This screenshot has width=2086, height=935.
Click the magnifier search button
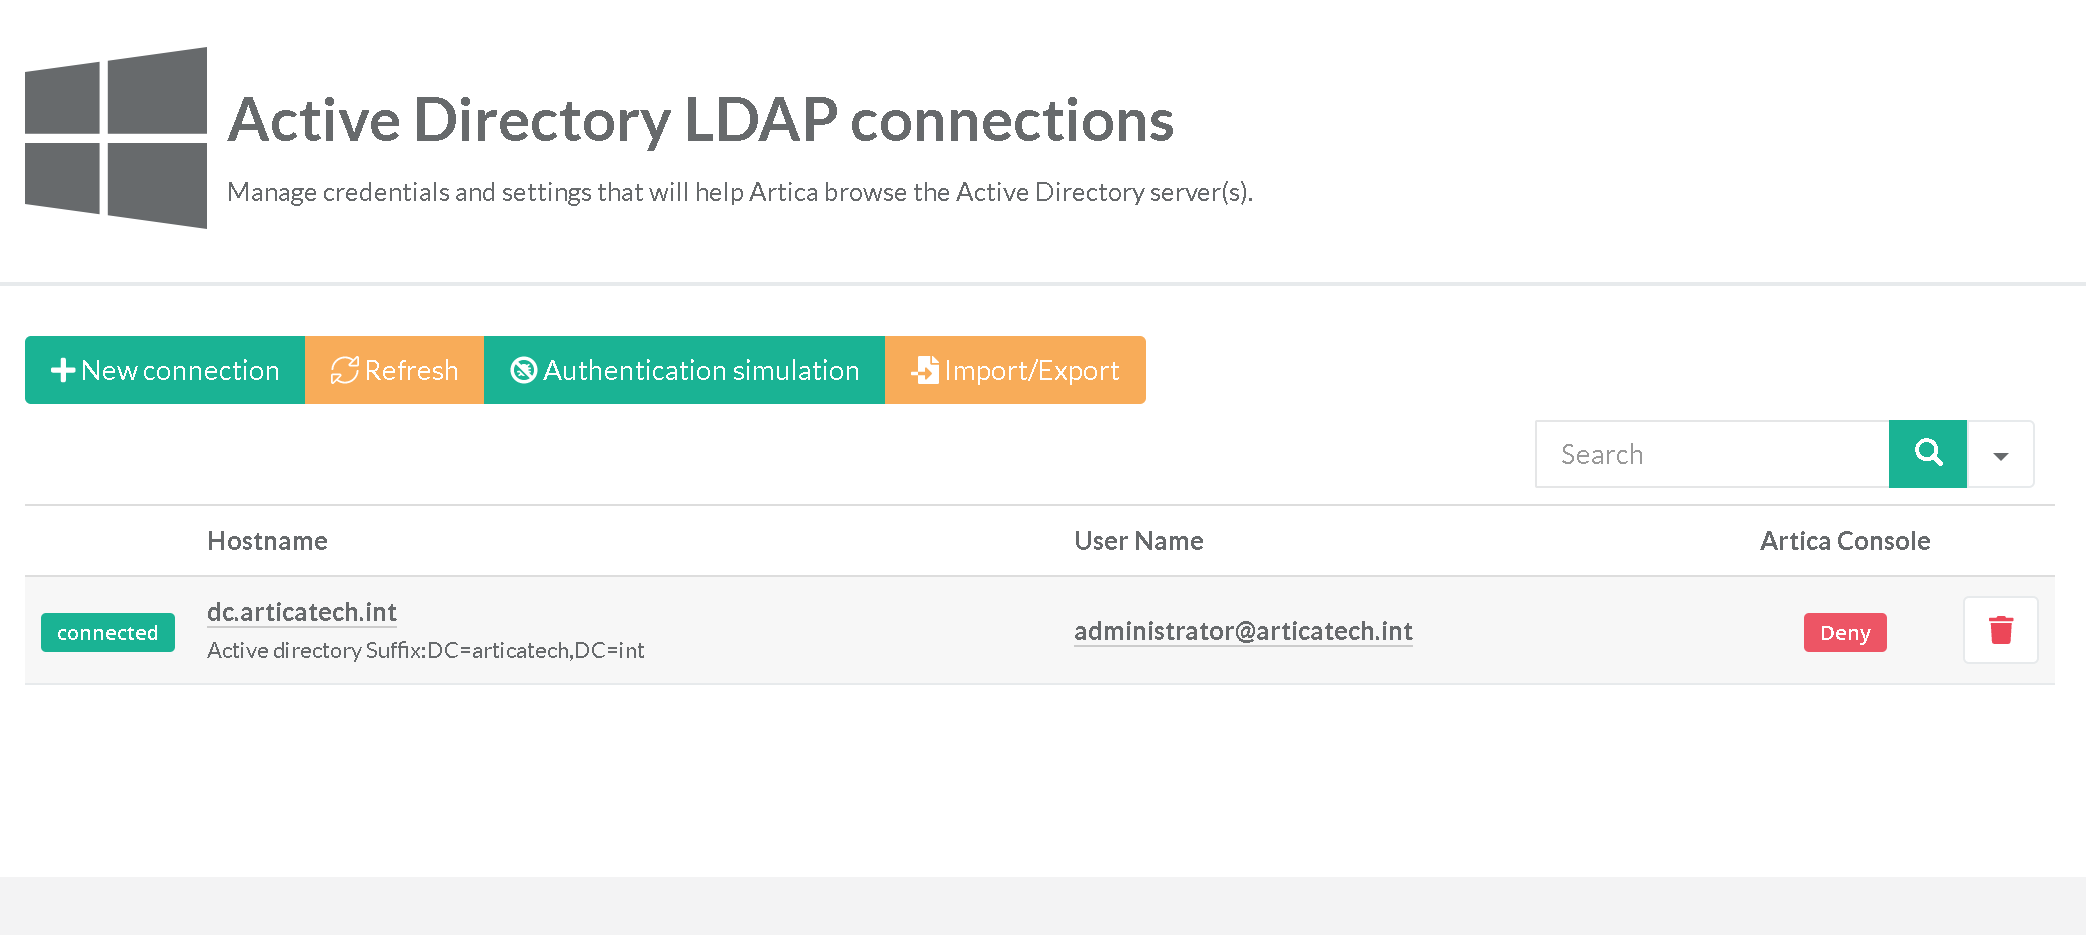click(1927, 454)
